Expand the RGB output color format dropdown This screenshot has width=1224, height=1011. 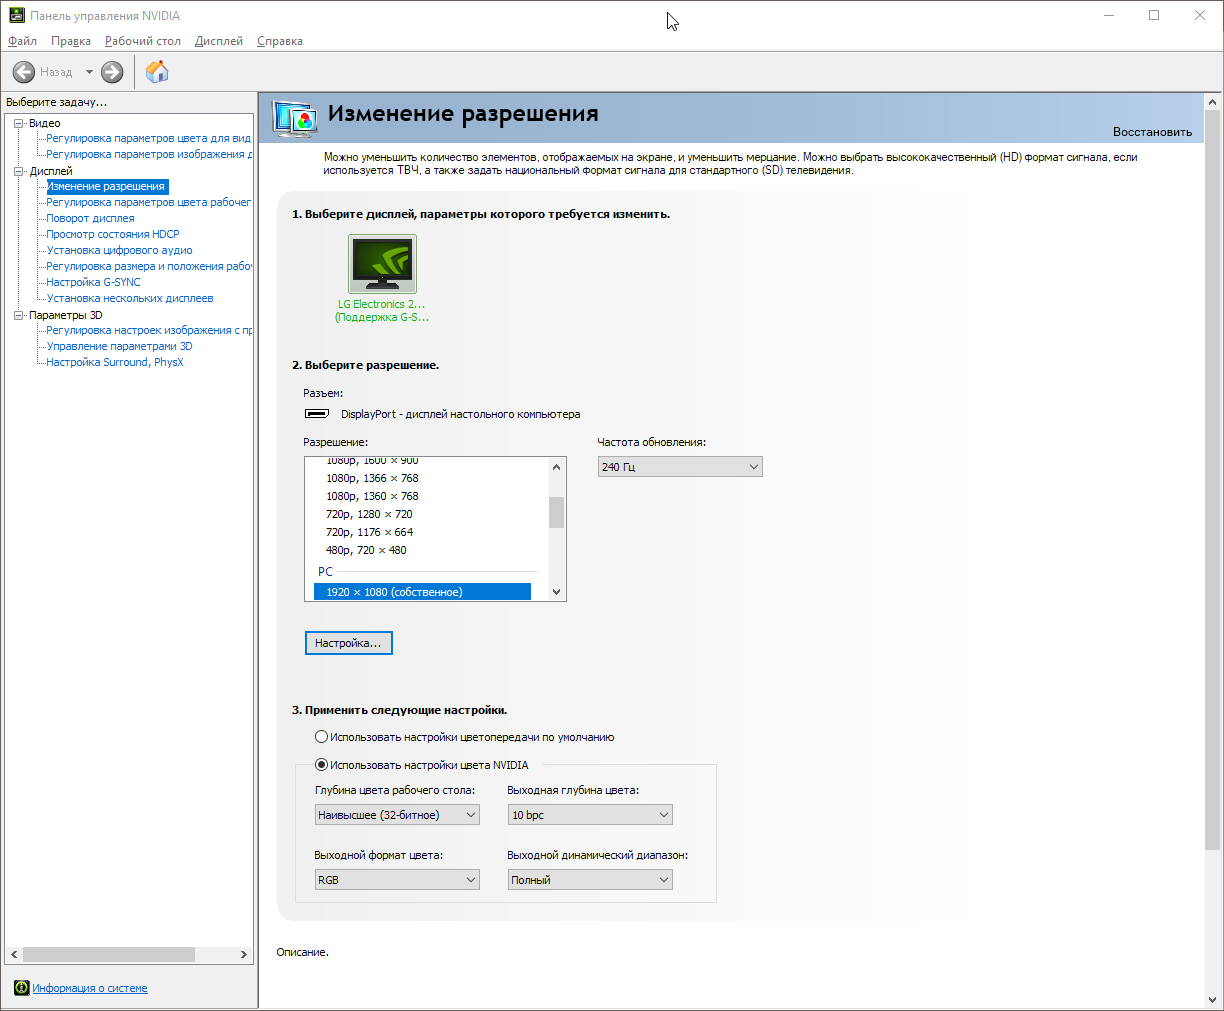(397, 880)
